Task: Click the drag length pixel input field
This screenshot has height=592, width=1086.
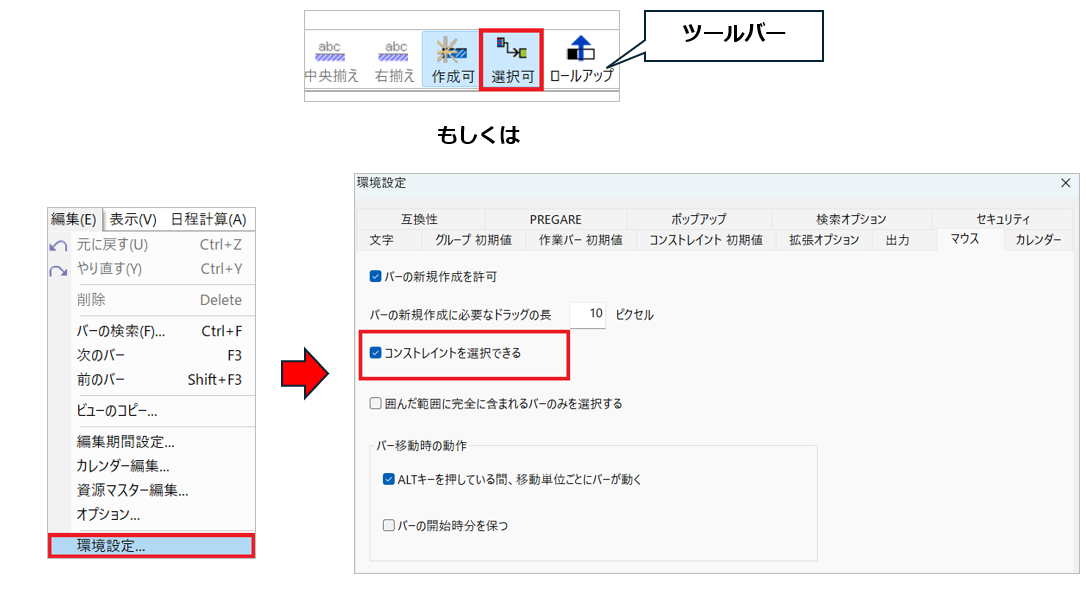Action: point(588,314)
